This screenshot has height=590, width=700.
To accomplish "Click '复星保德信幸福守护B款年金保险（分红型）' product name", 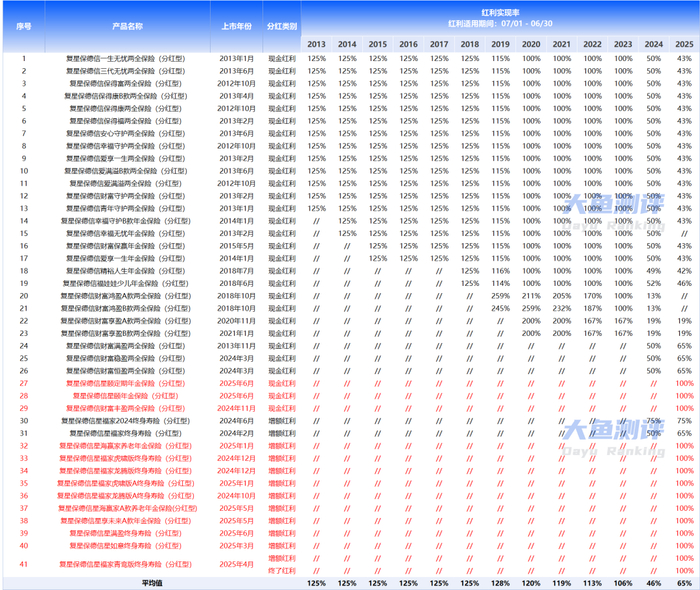I will click(x=125, y=221).
